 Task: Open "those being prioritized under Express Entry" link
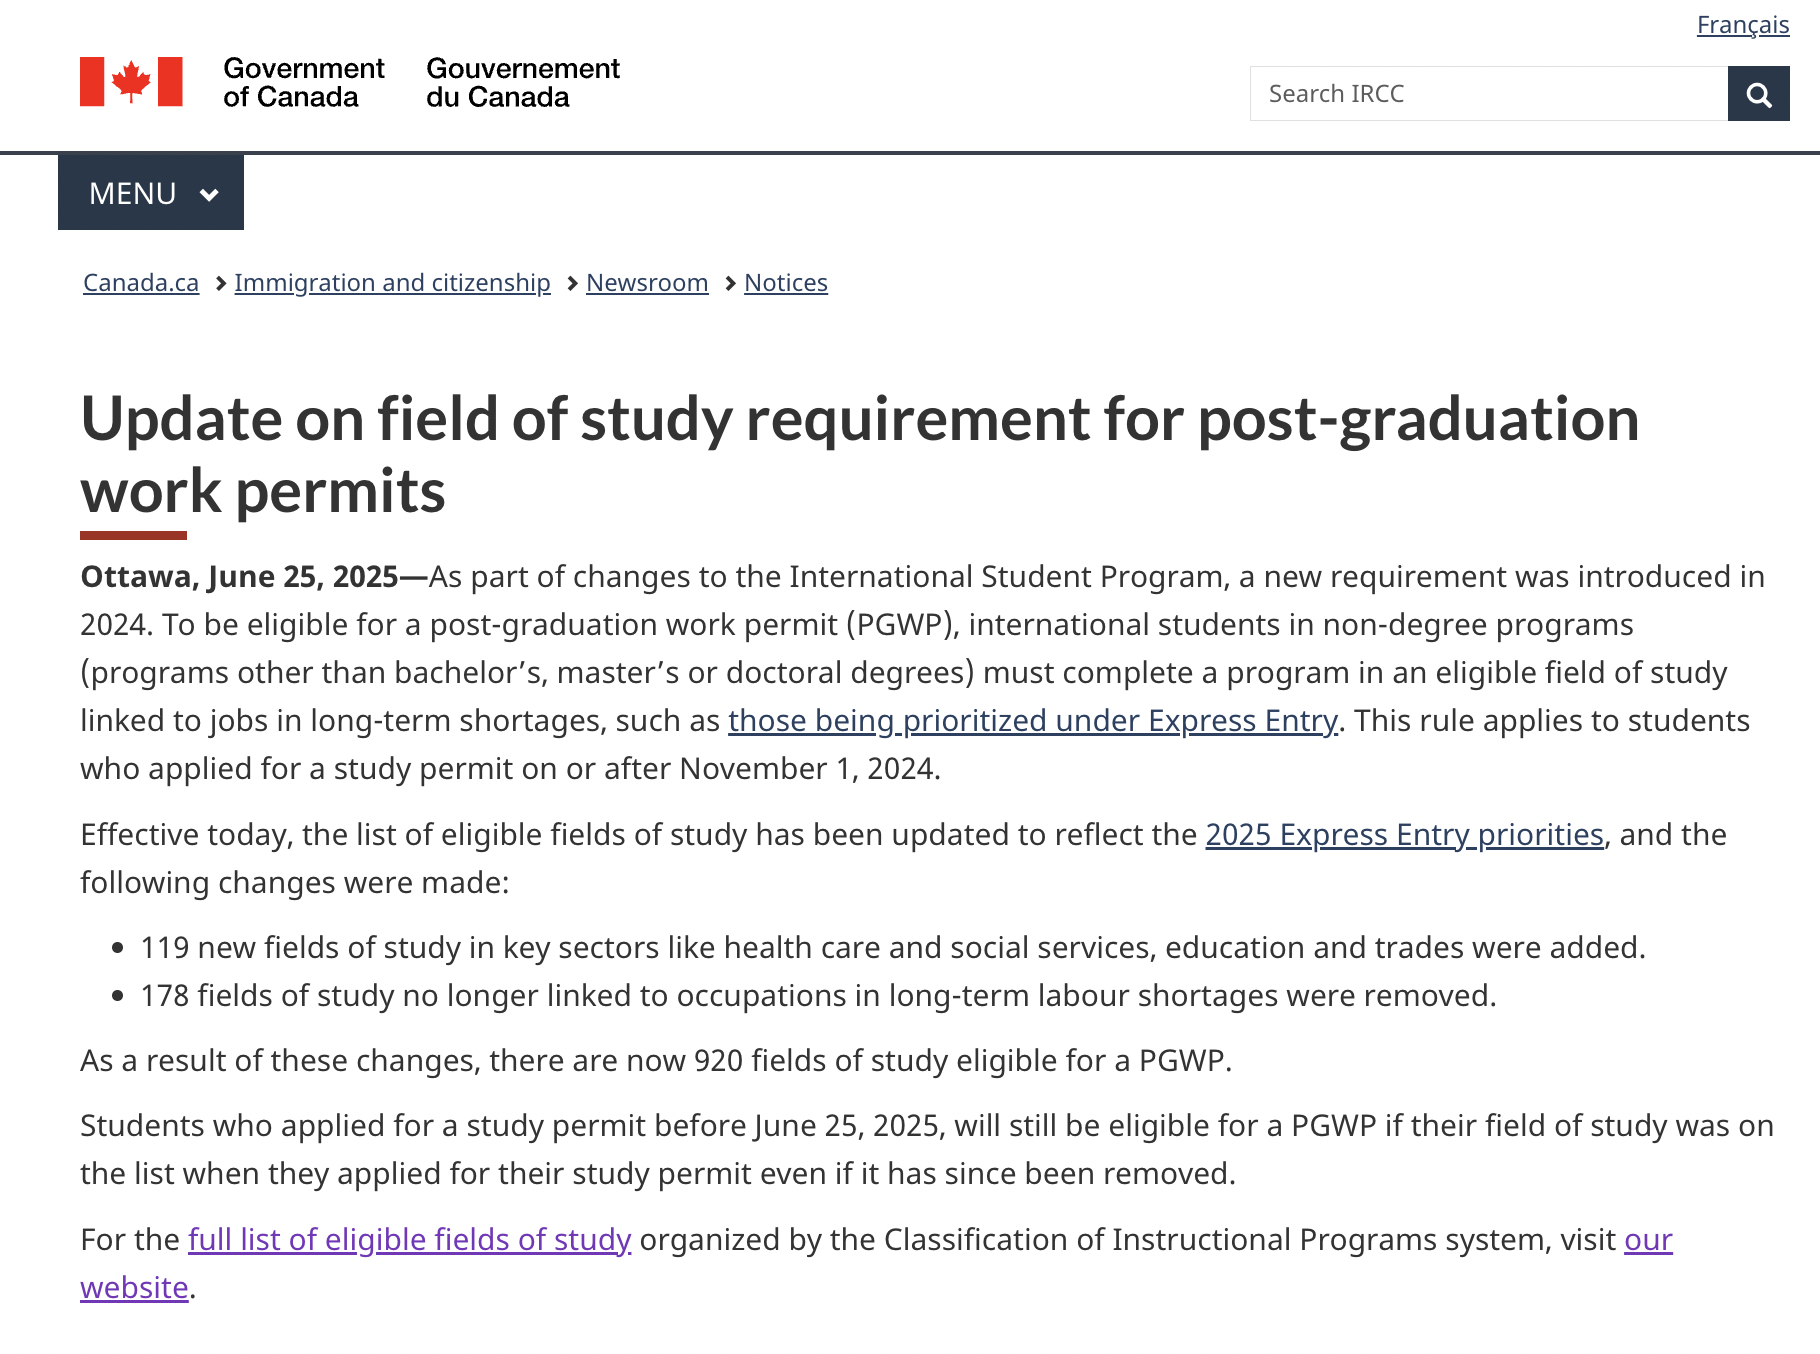coord(1032,721)
